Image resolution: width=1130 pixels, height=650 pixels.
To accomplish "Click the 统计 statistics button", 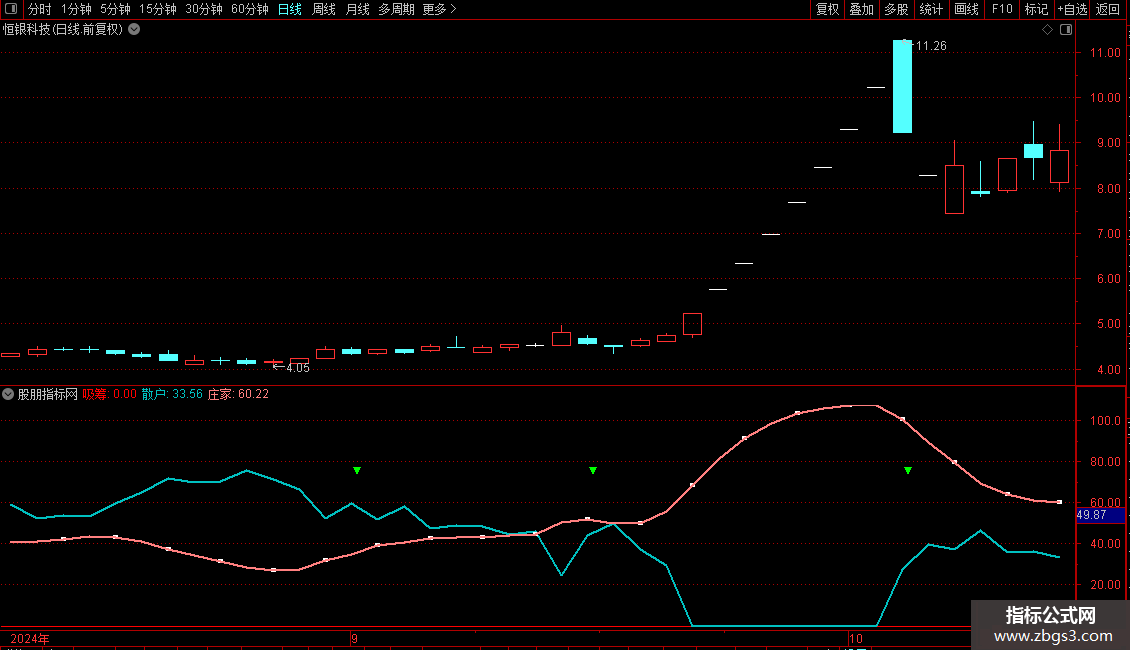I will pos(931,9).
